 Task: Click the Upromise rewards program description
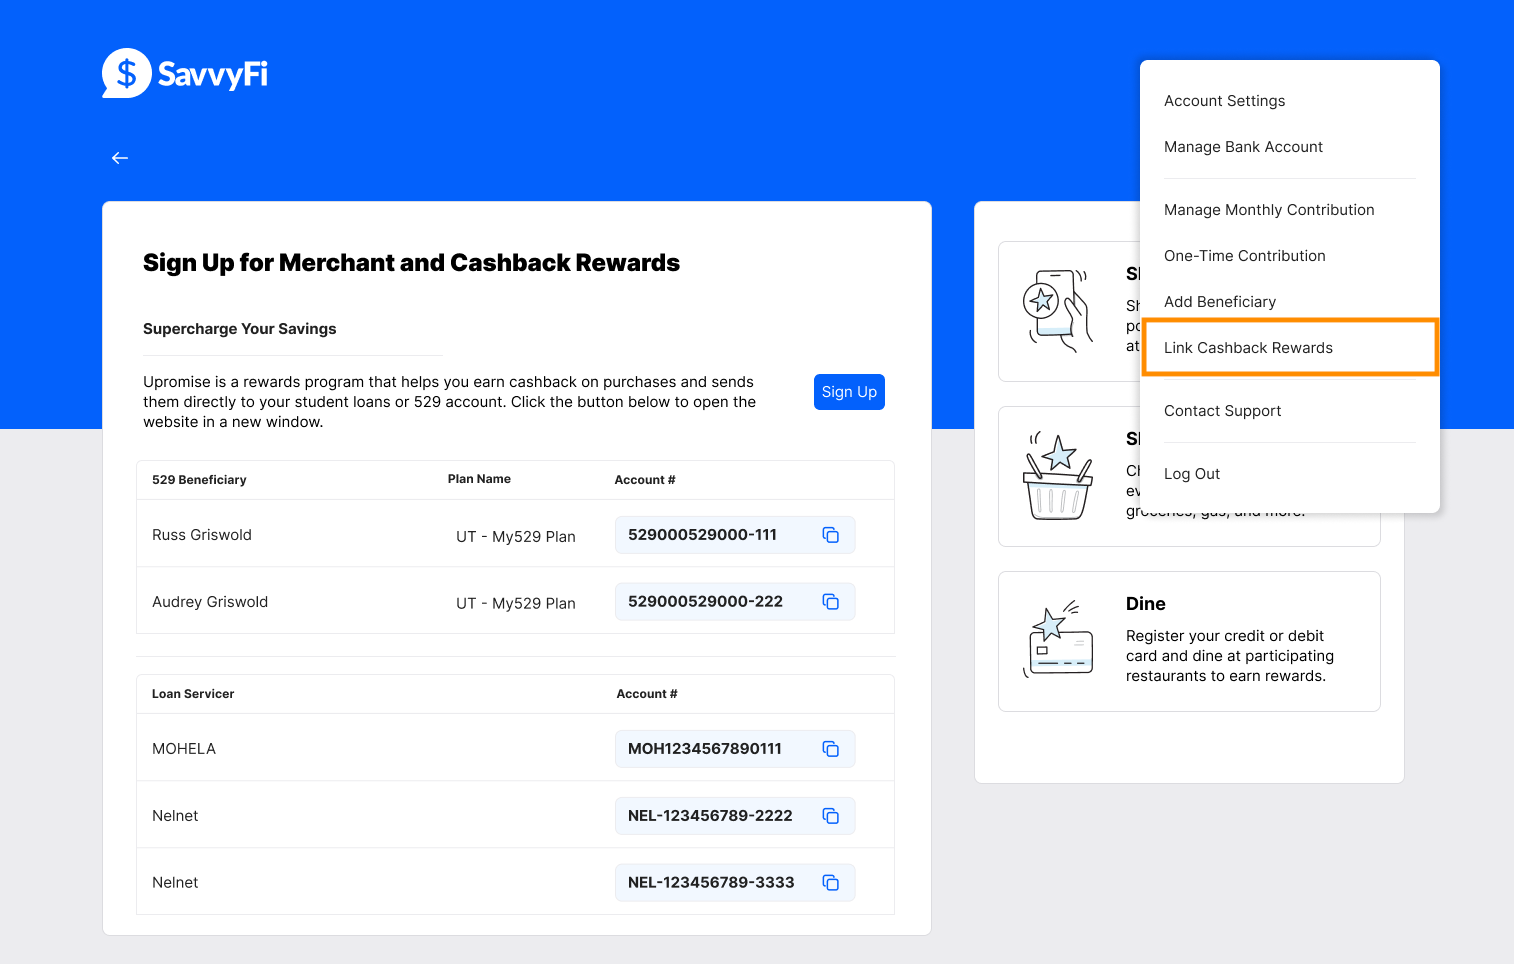point(450,402)
